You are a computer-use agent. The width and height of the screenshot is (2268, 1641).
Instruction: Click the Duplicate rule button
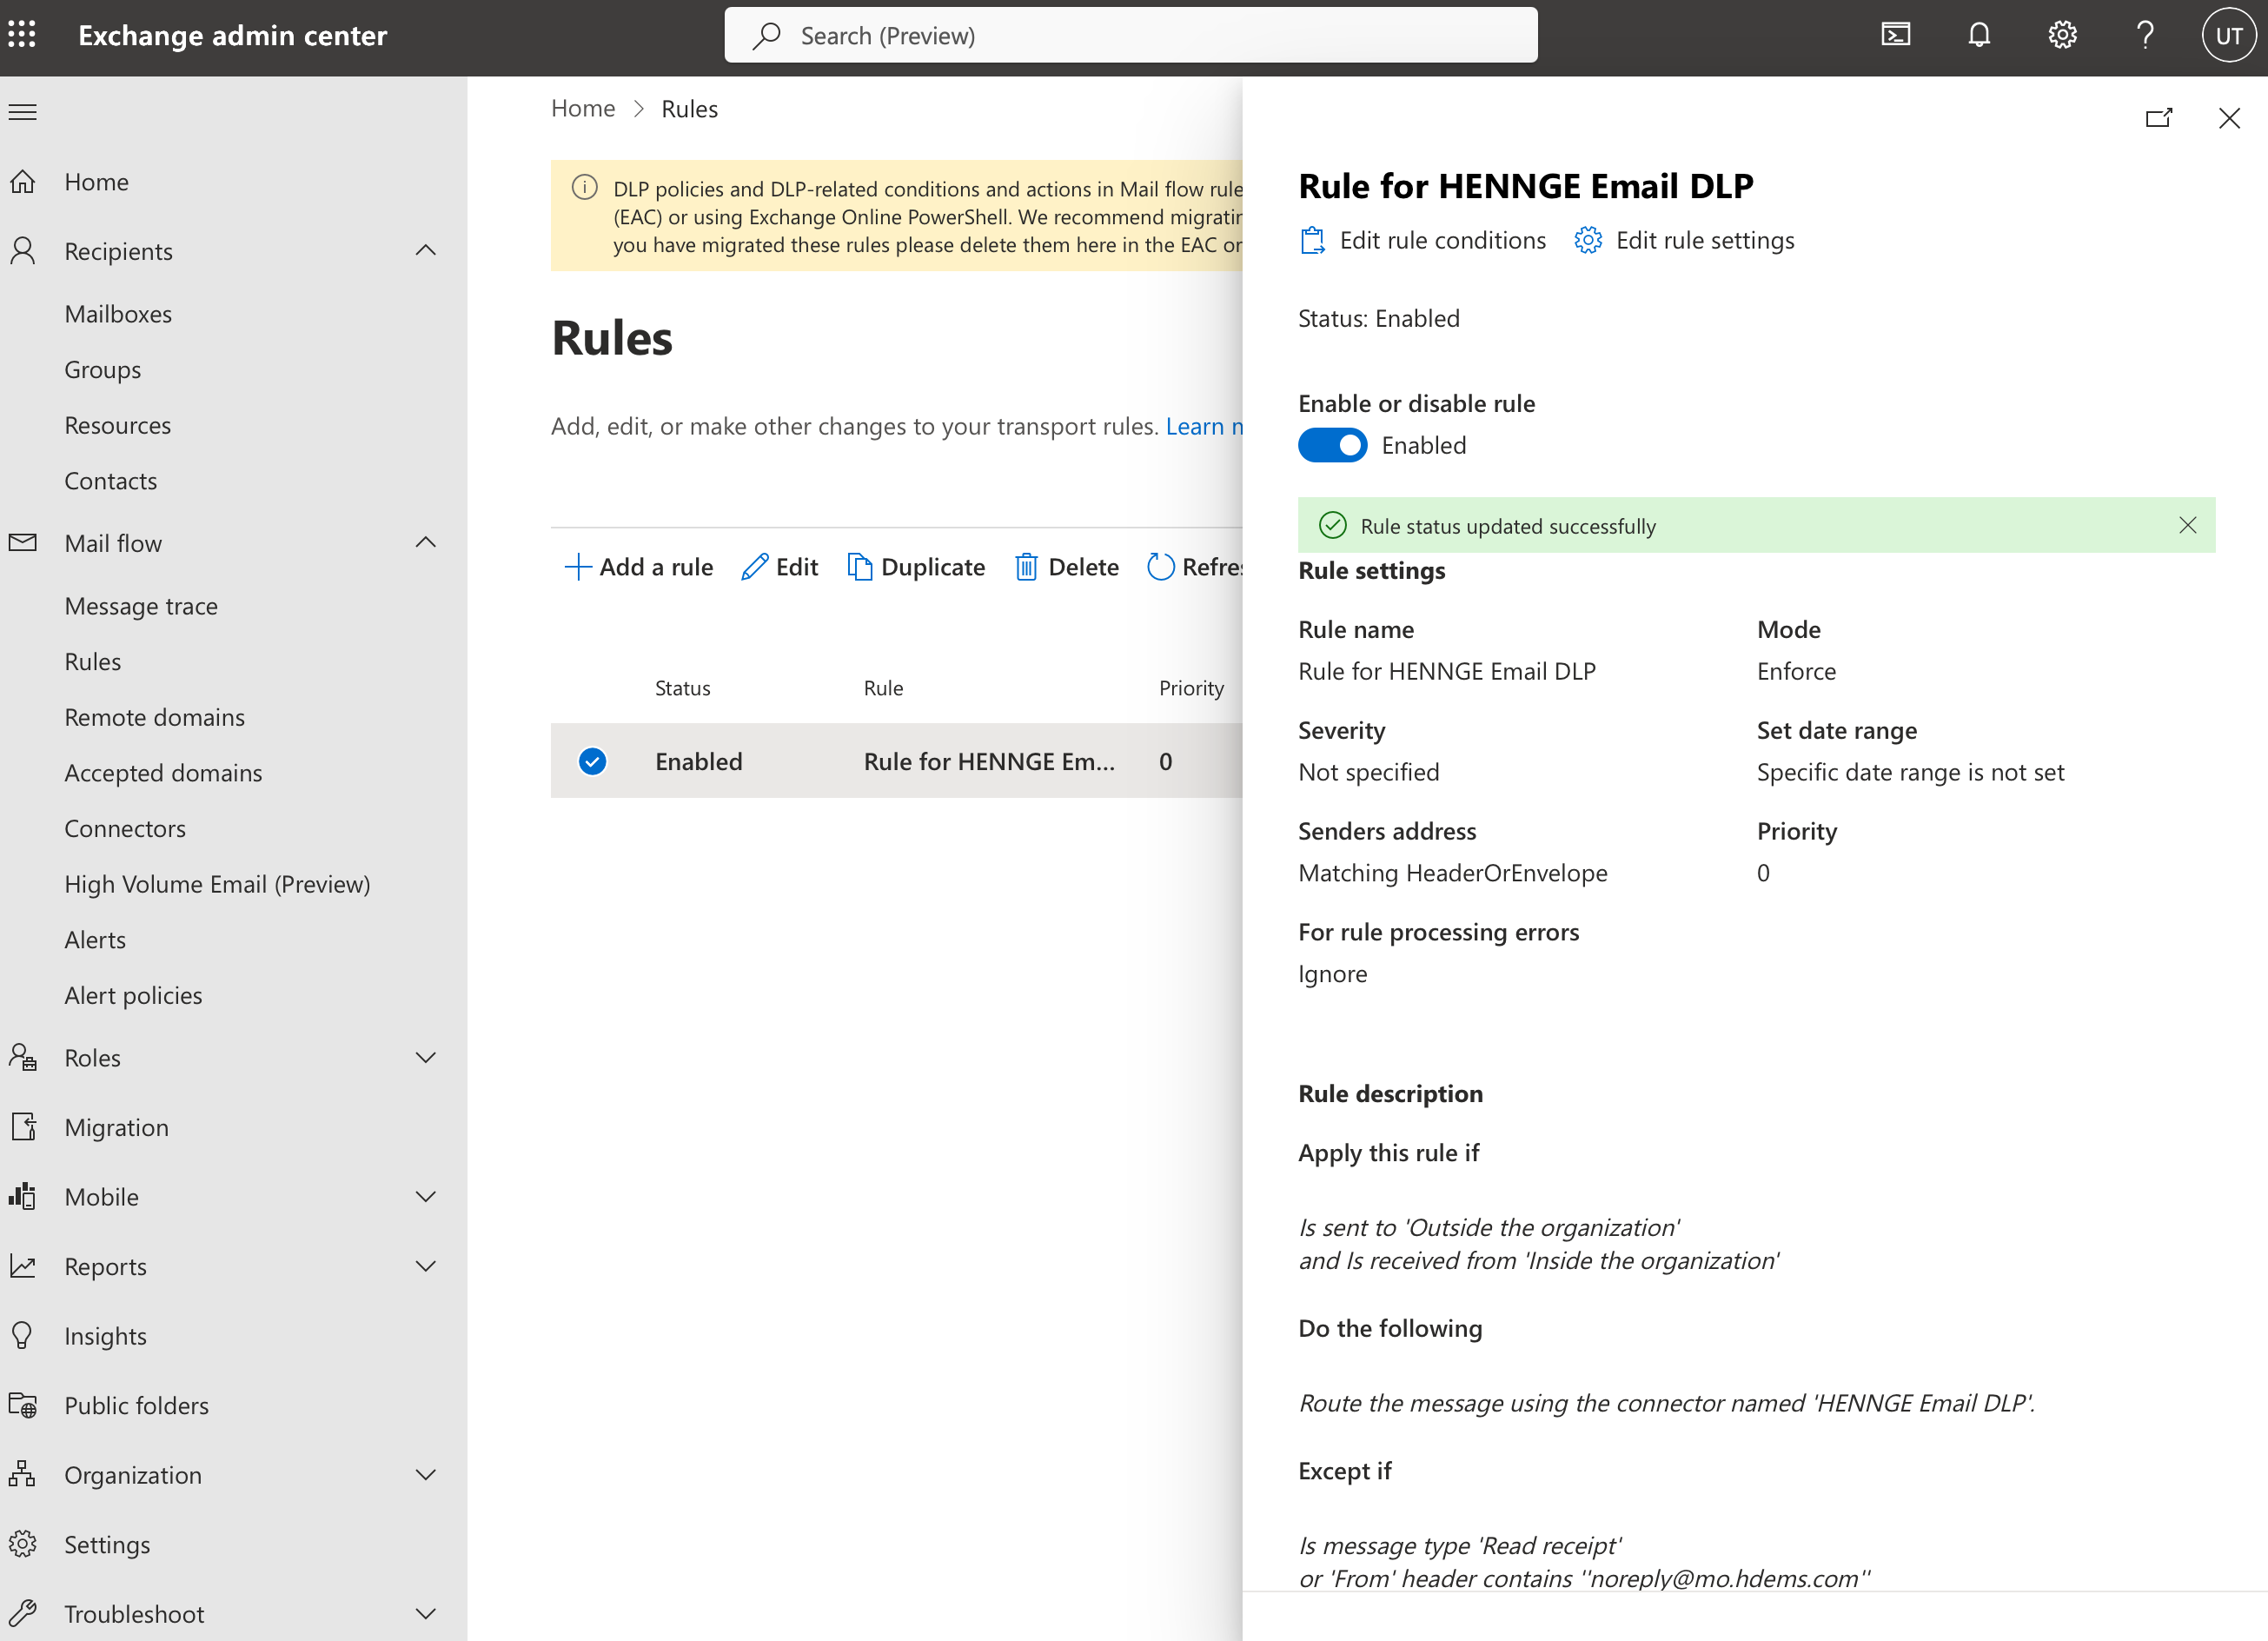(916, 567)
